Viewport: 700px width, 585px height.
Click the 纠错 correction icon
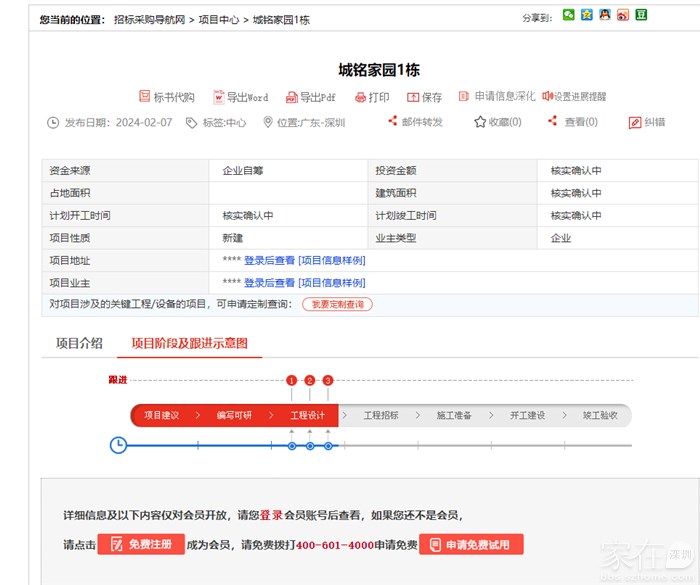(x=635, y=122)
